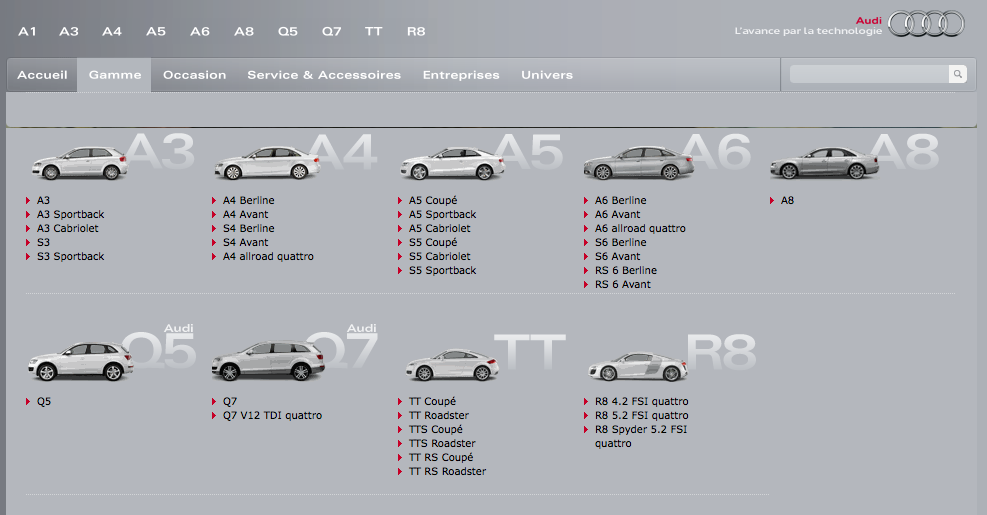Open the RS 6 Berline link
This screenshot has width=987, height=515.
[x=626, y=270]
